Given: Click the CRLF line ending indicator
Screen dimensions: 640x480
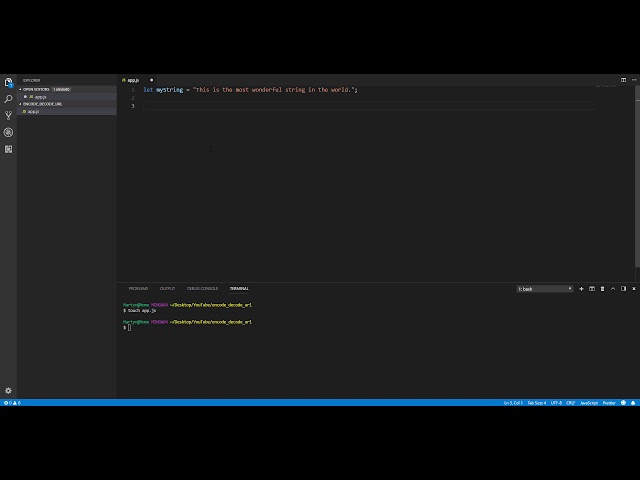Looking at the screenshot, I should 571,403.
